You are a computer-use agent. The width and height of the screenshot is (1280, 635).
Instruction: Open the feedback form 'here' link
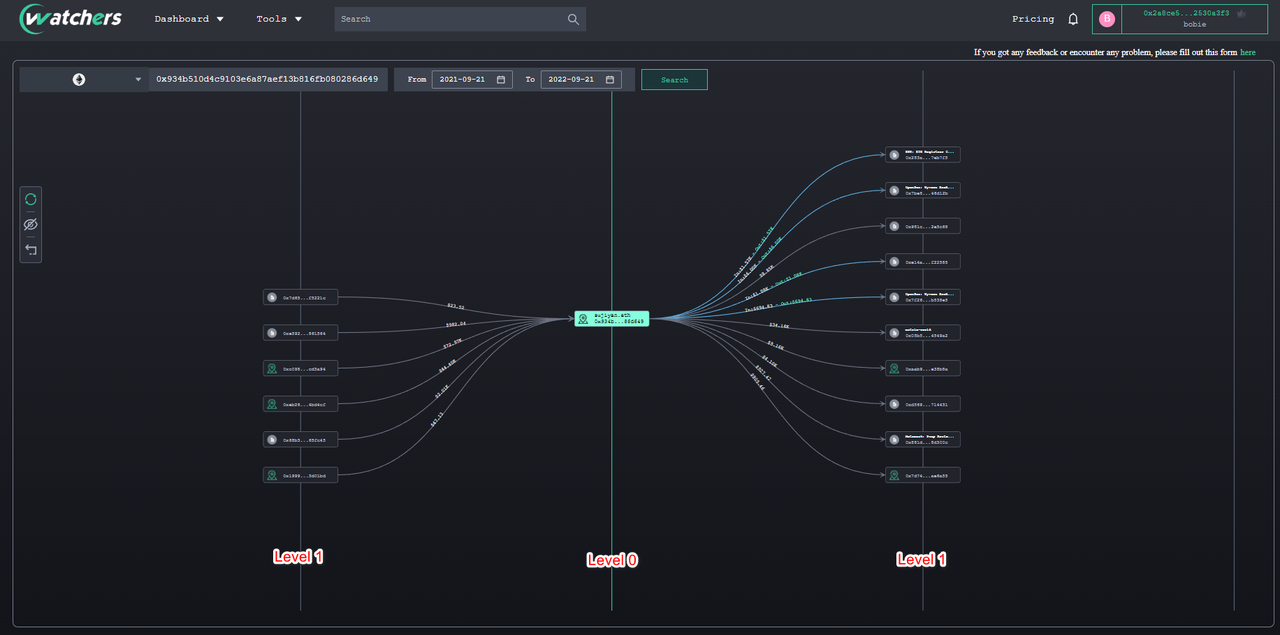point(1248,52)
